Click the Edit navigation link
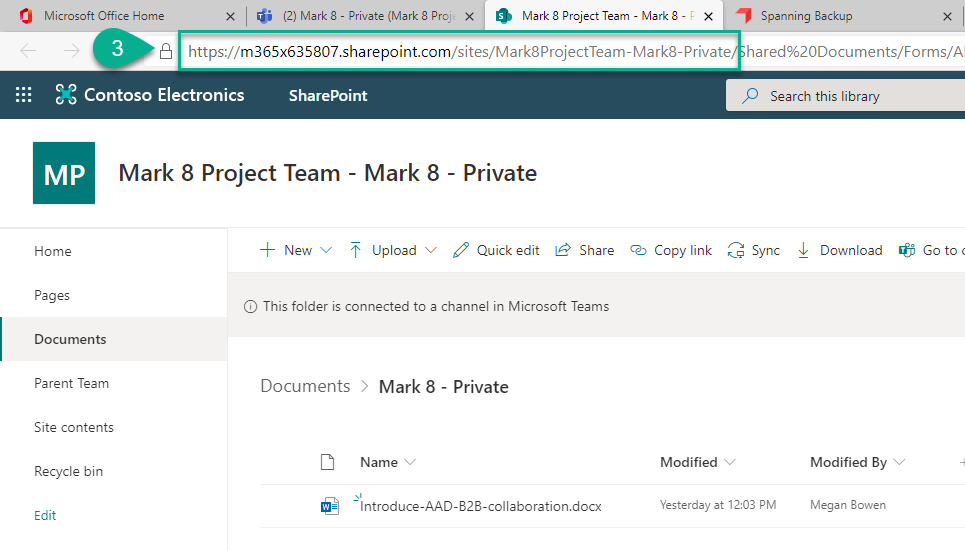 tap(45, 516)
